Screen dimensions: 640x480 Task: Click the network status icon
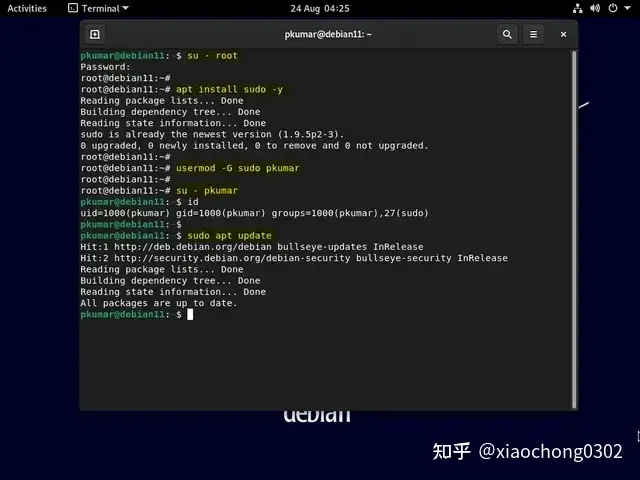[578, 8]
